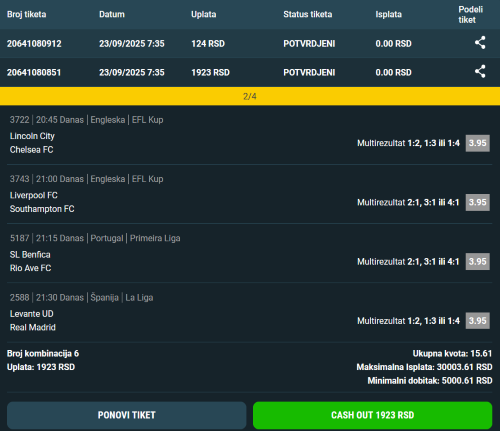Open the Levante UD vs Real Madrid match

coord(33,321)
